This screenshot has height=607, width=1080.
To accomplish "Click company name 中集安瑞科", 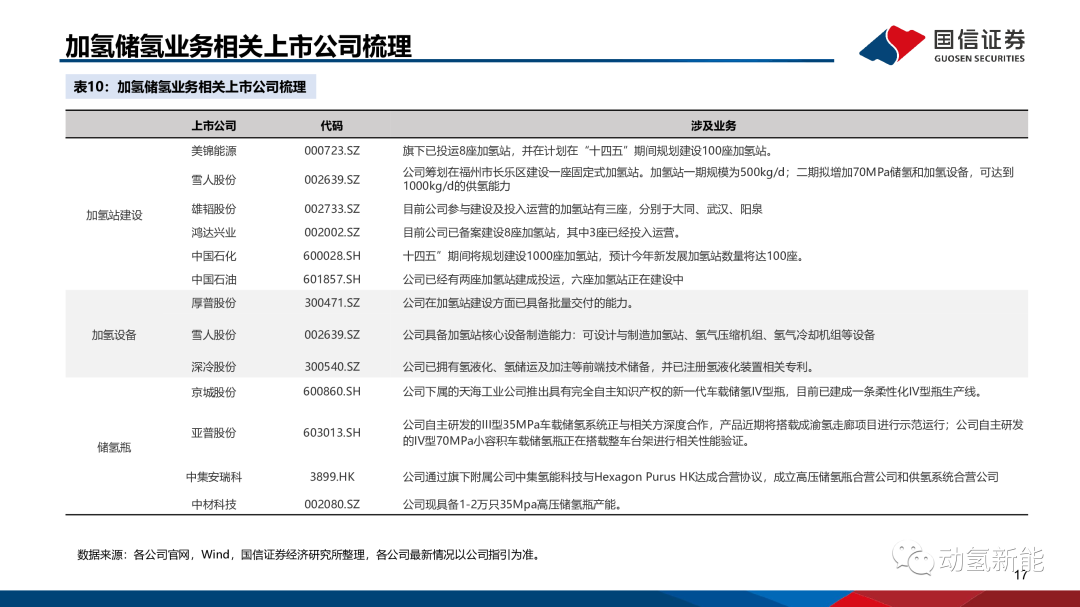I will click(214, 477).
